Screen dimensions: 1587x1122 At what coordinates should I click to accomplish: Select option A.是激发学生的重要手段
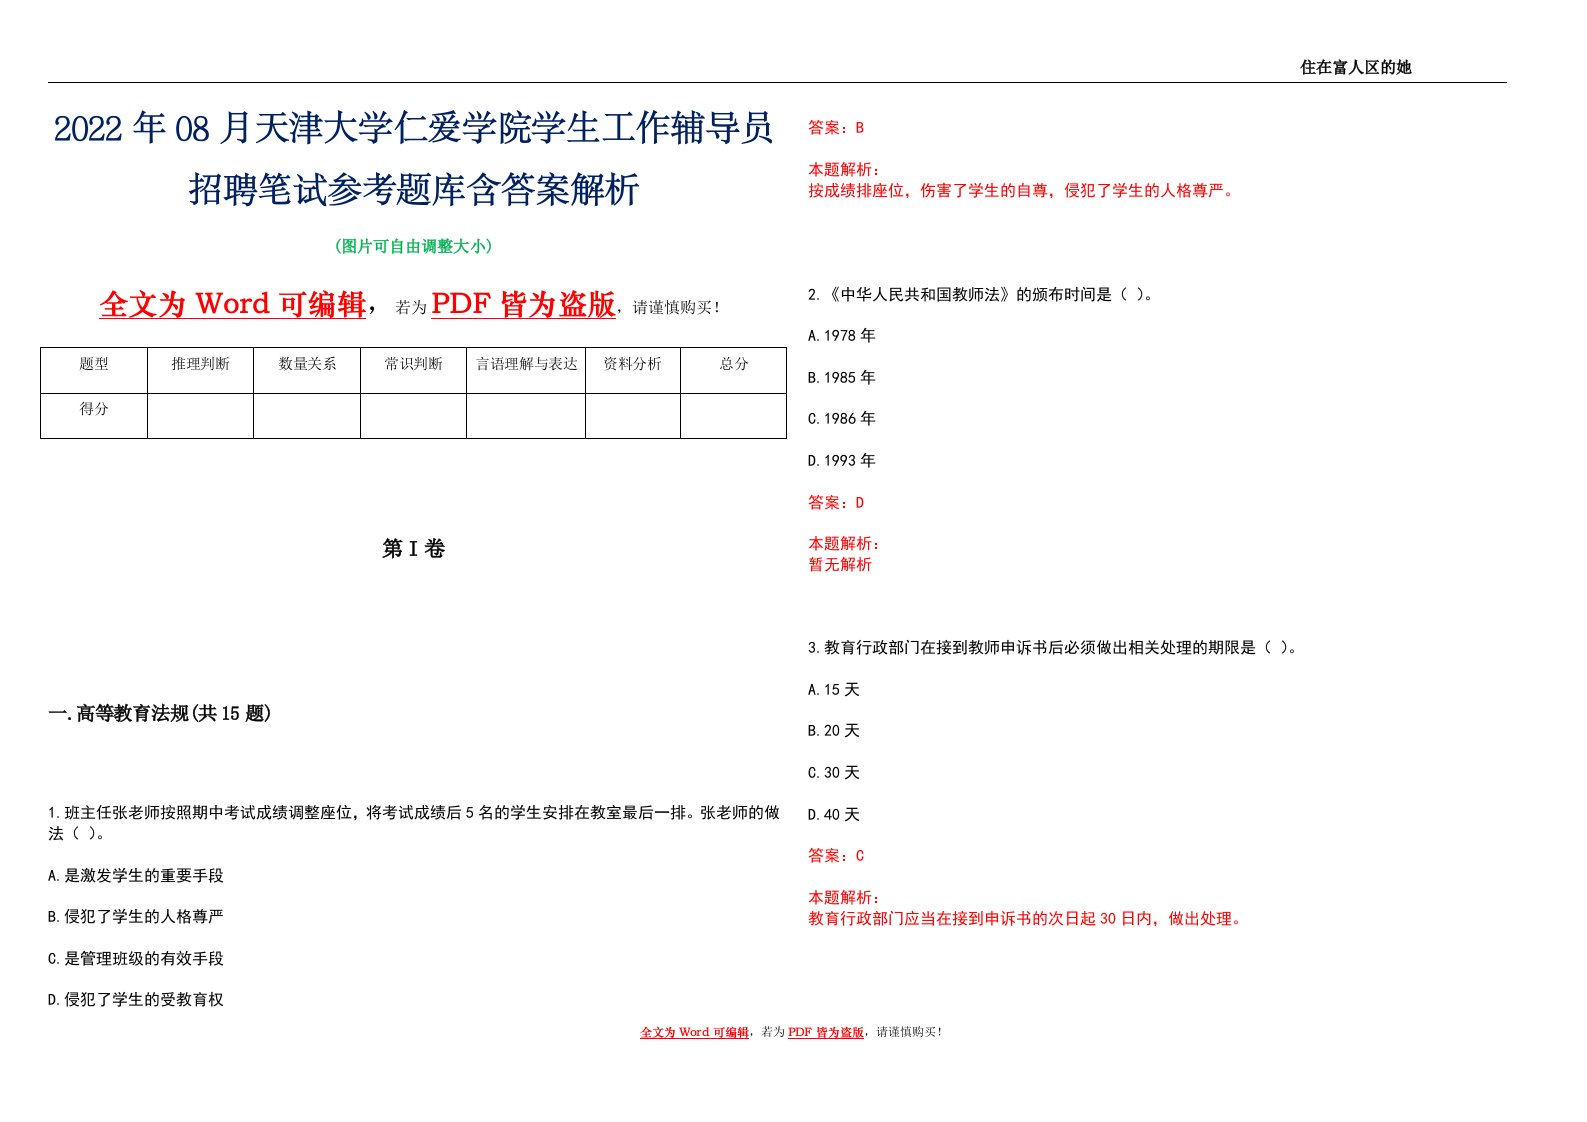[136, 875]
